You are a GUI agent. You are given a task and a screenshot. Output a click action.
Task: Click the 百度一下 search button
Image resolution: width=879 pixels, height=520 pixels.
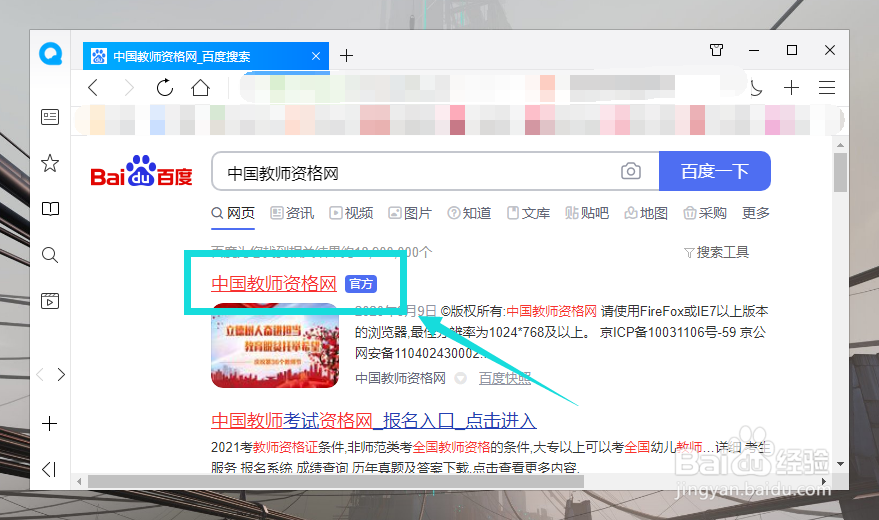click(x=715, y=171)
